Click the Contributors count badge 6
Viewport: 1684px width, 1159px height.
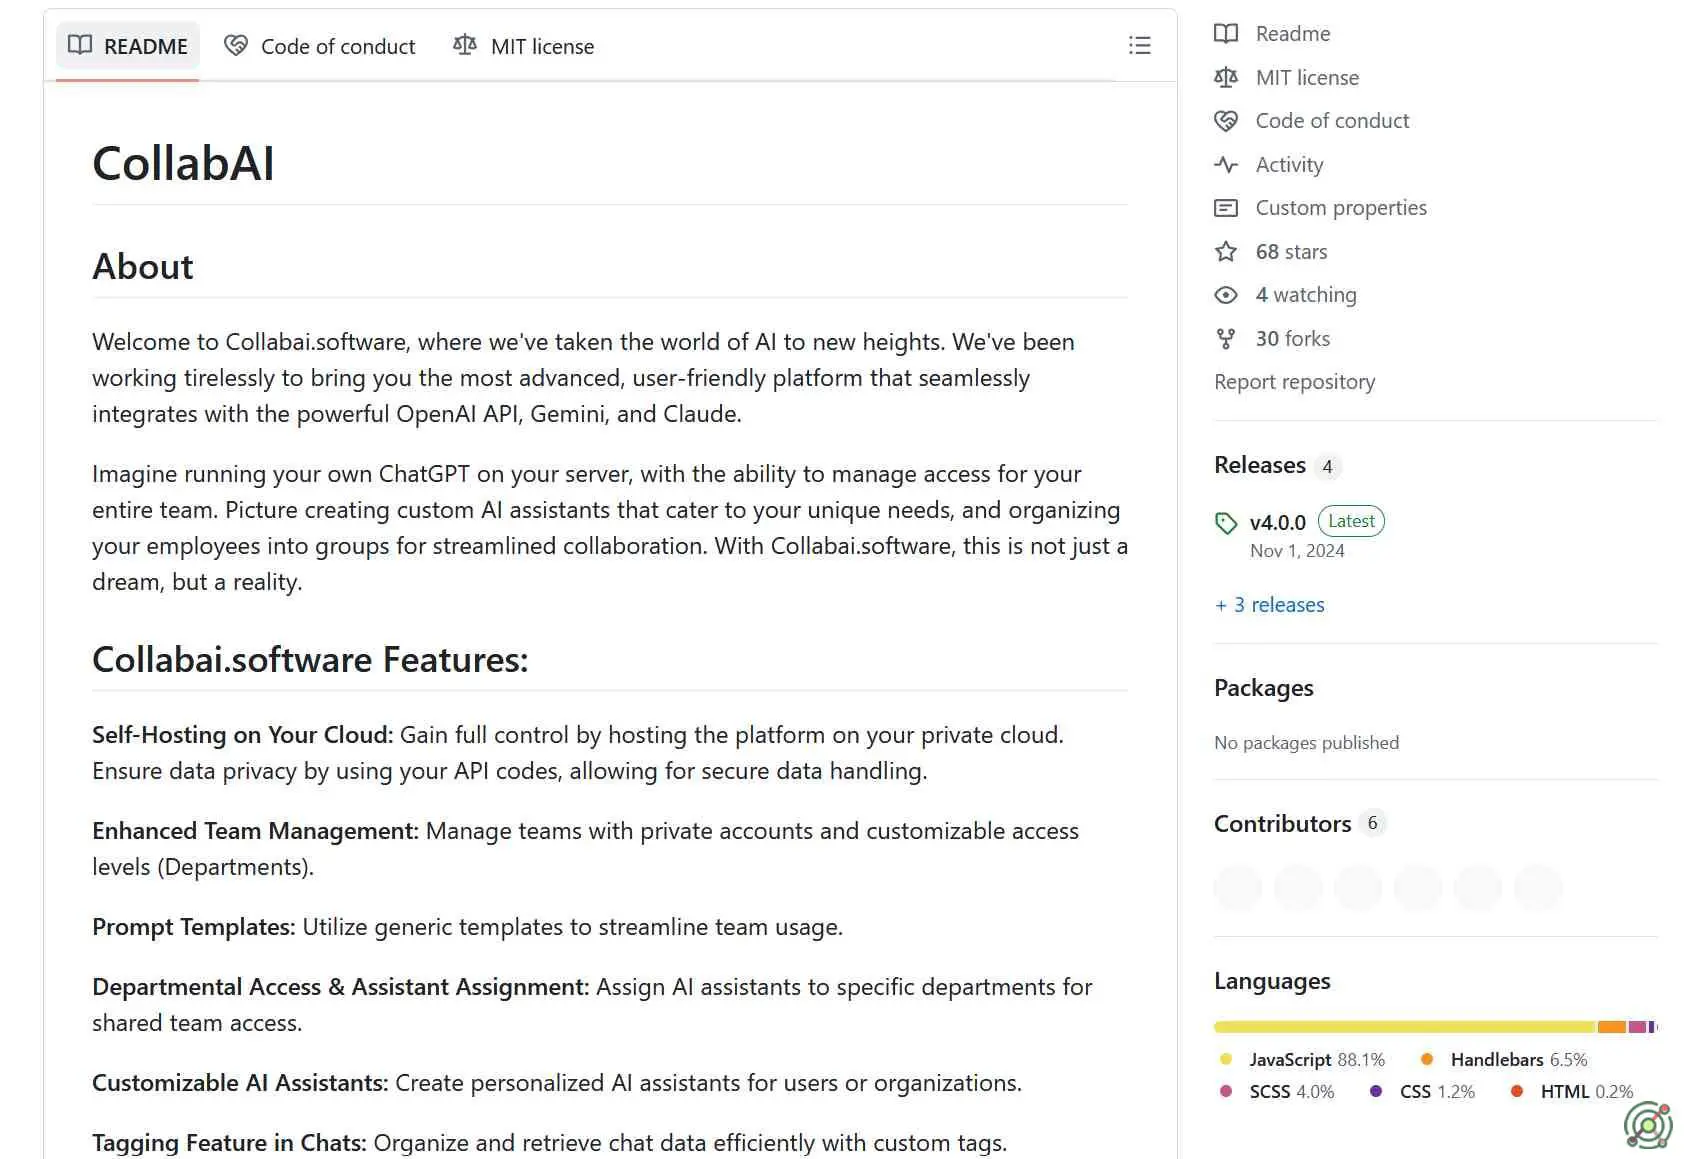(1372, 823)
